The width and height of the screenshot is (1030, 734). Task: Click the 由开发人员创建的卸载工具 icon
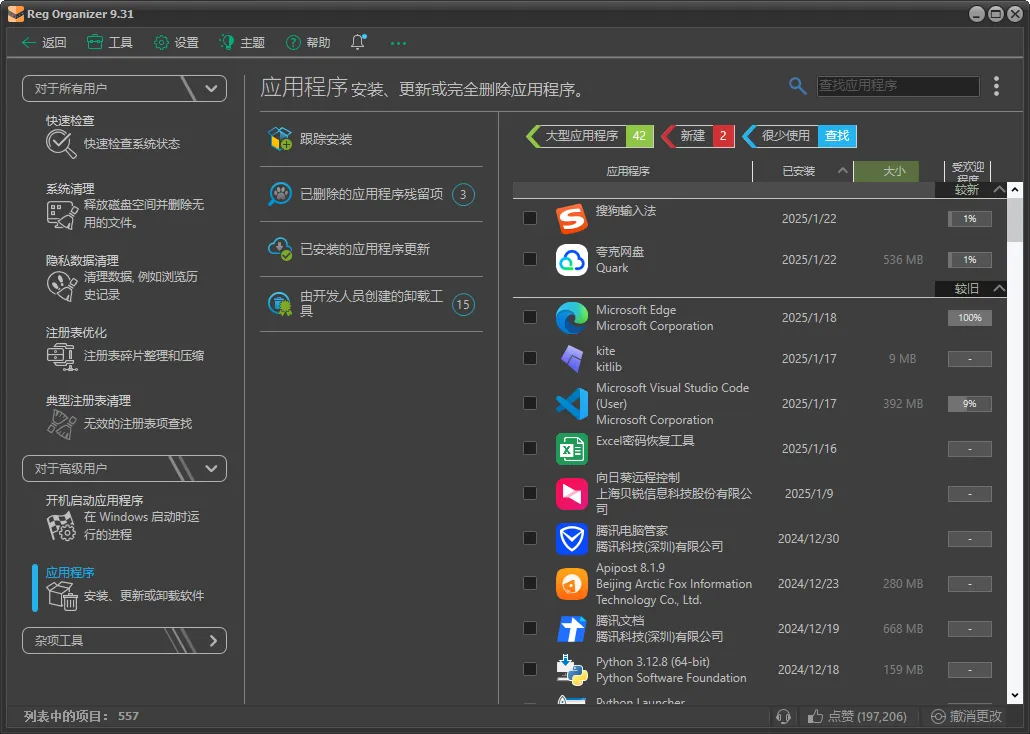280,304
